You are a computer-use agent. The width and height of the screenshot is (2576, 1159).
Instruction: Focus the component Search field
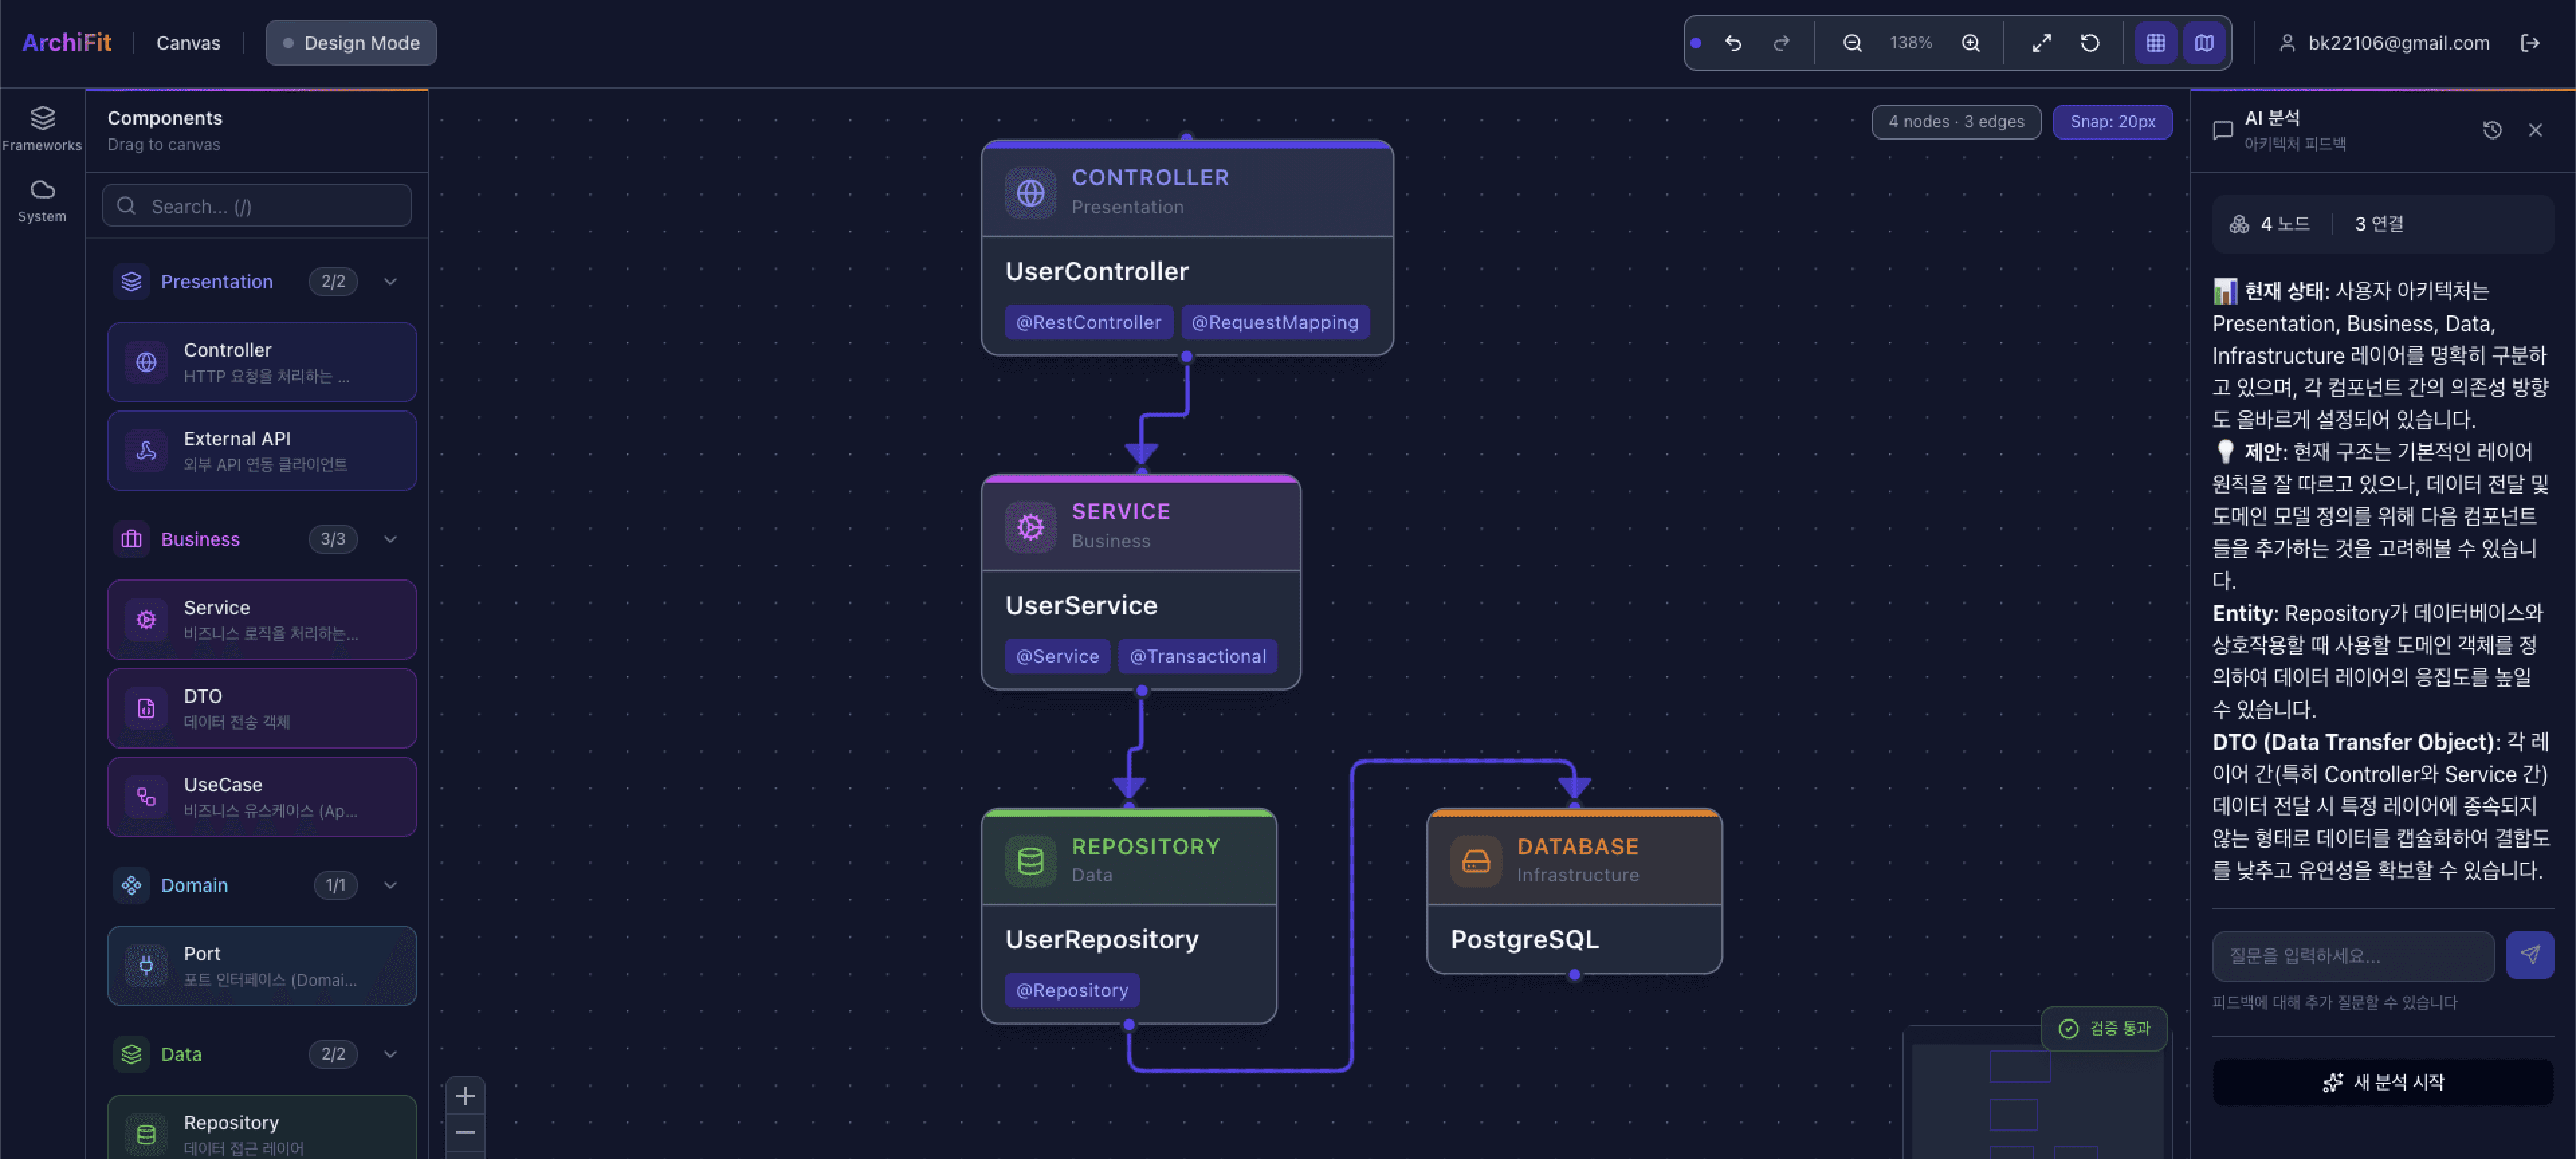(x=257, y=206)
